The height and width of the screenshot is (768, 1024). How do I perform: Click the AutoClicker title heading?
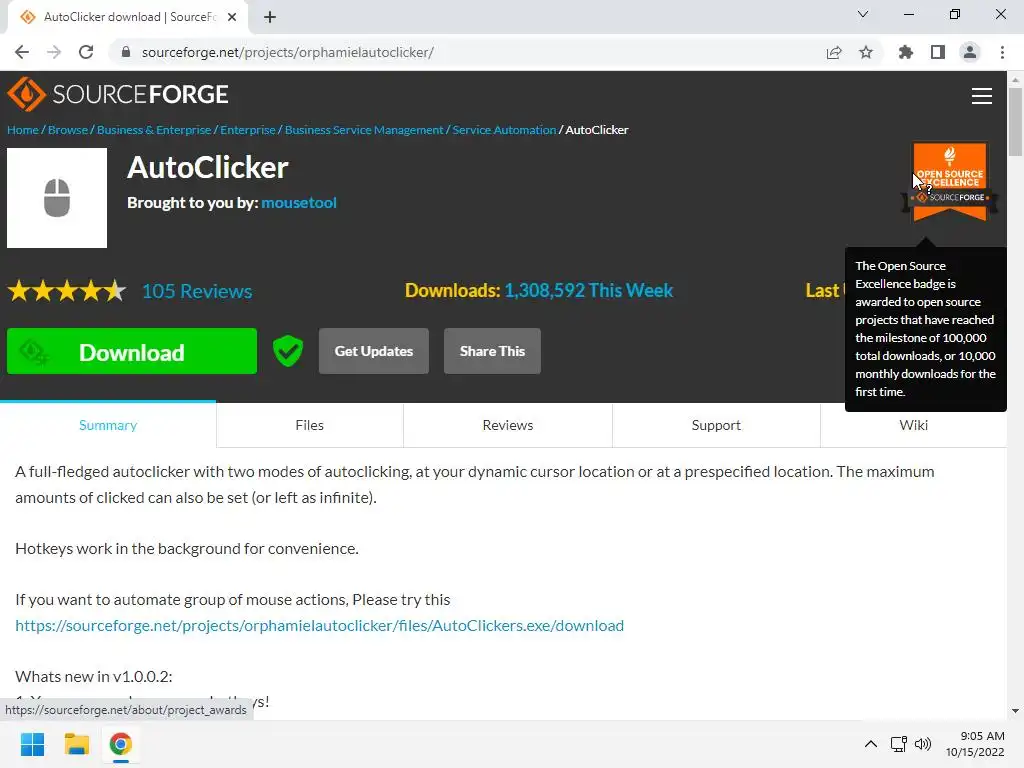point(208,167)
